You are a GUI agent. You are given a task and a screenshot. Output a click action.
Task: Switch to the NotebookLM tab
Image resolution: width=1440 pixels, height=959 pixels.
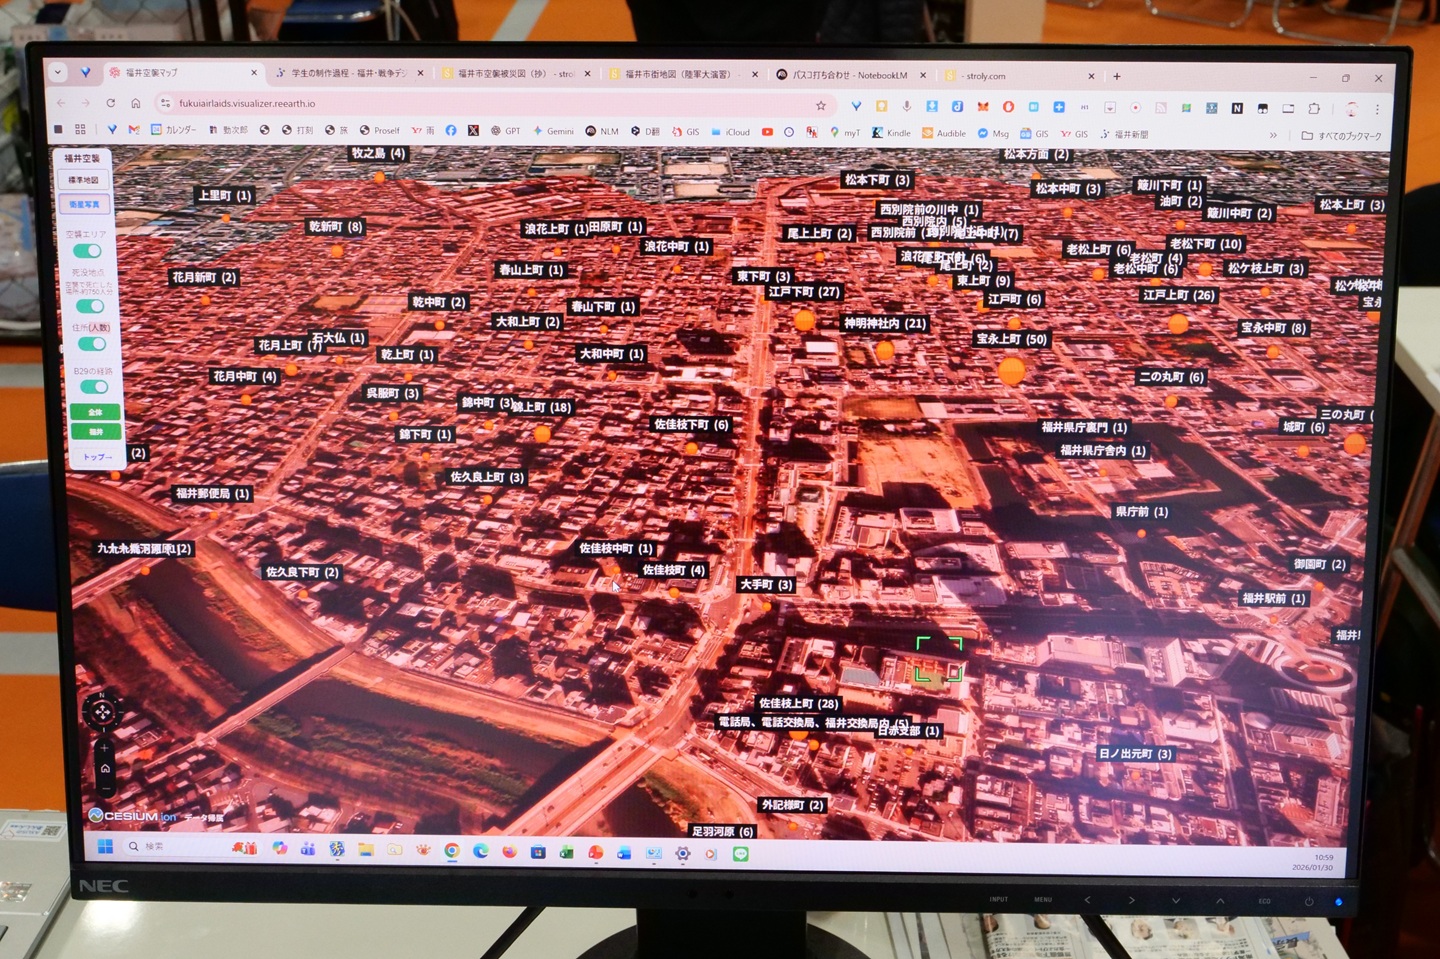(850, 75)
